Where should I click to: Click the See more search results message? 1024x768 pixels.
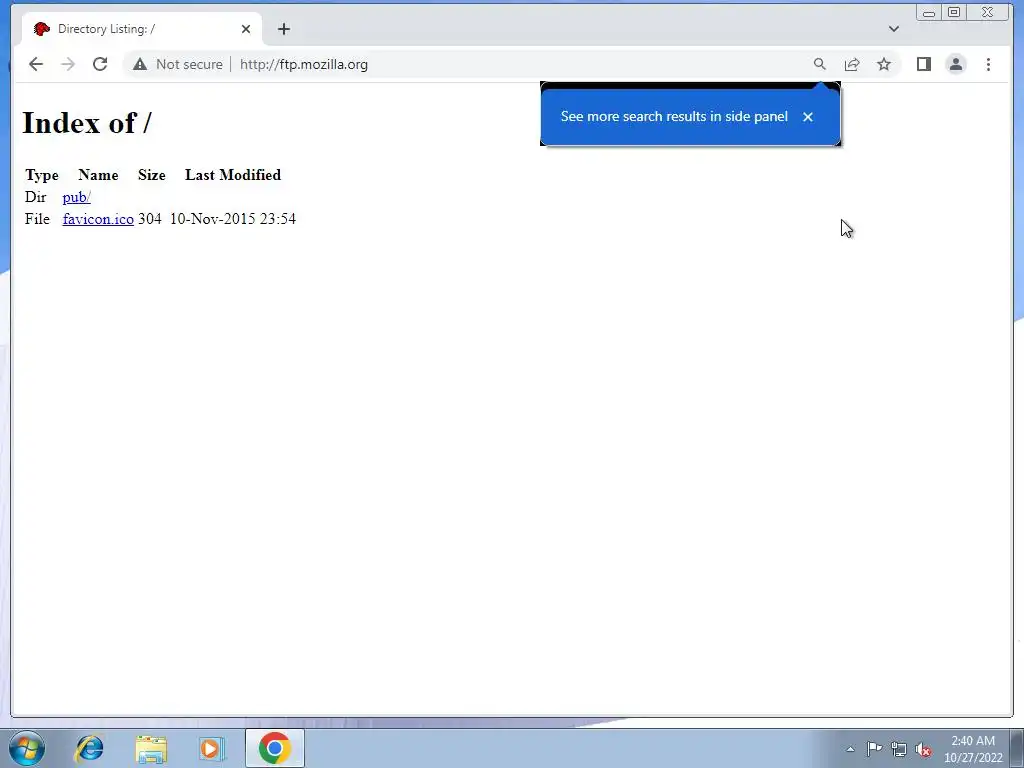(674, 116)
